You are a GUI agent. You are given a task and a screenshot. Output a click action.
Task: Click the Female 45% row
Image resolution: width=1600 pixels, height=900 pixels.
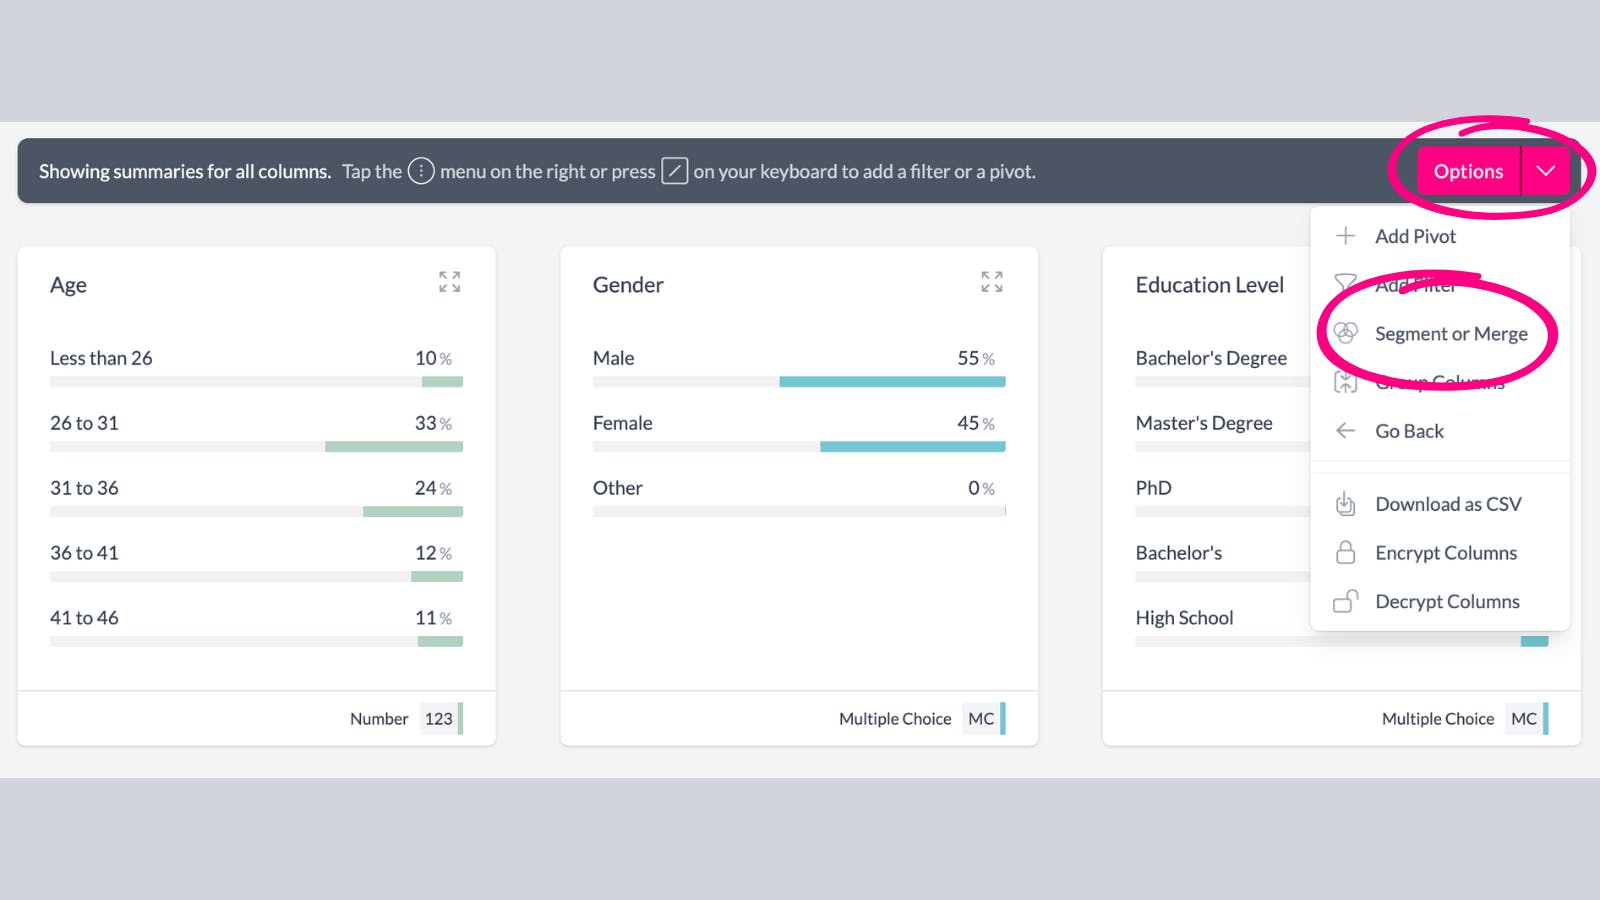click(x=798, y=424)
